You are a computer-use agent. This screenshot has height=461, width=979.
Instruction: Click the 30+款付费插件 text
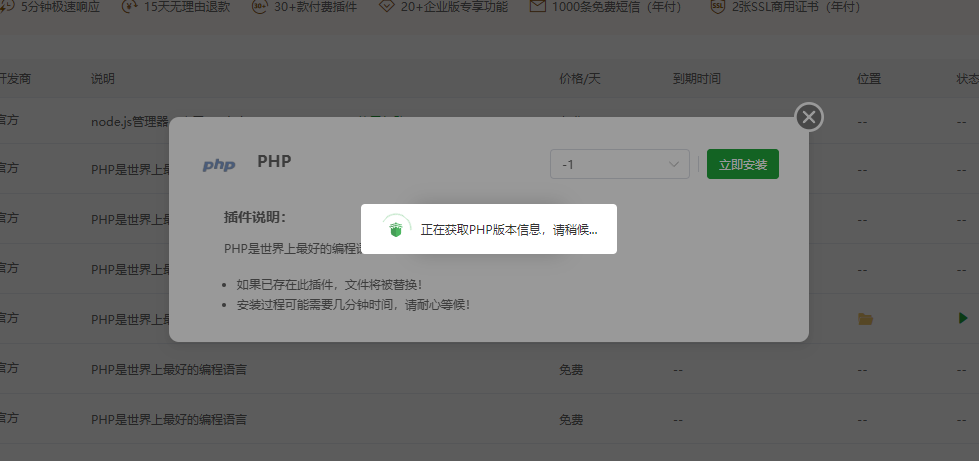pos(315,7)
